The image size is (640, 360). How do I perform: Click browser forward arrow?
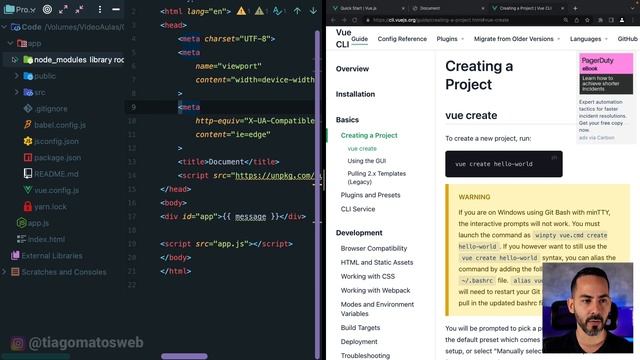pos(344,20)
